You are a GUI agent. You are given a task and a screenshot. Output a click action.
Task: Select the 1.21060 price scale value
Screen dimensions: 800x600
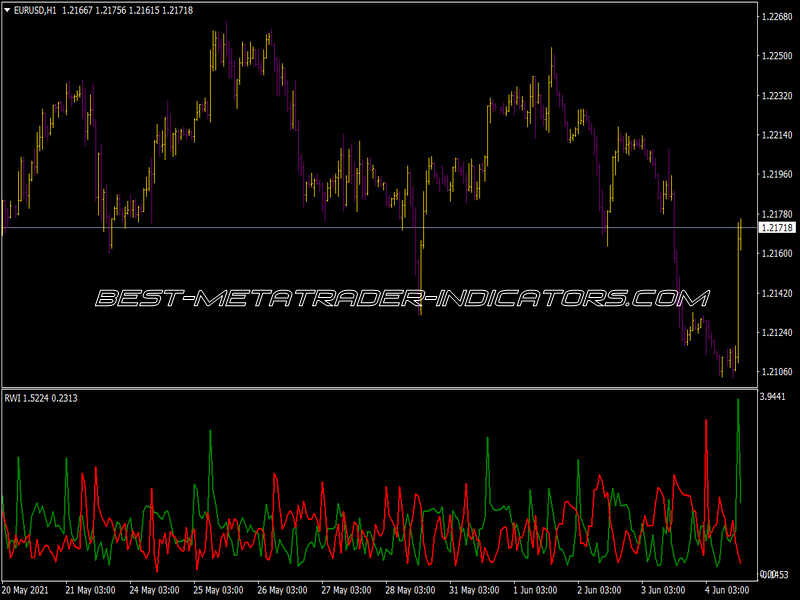coord(777,371)
